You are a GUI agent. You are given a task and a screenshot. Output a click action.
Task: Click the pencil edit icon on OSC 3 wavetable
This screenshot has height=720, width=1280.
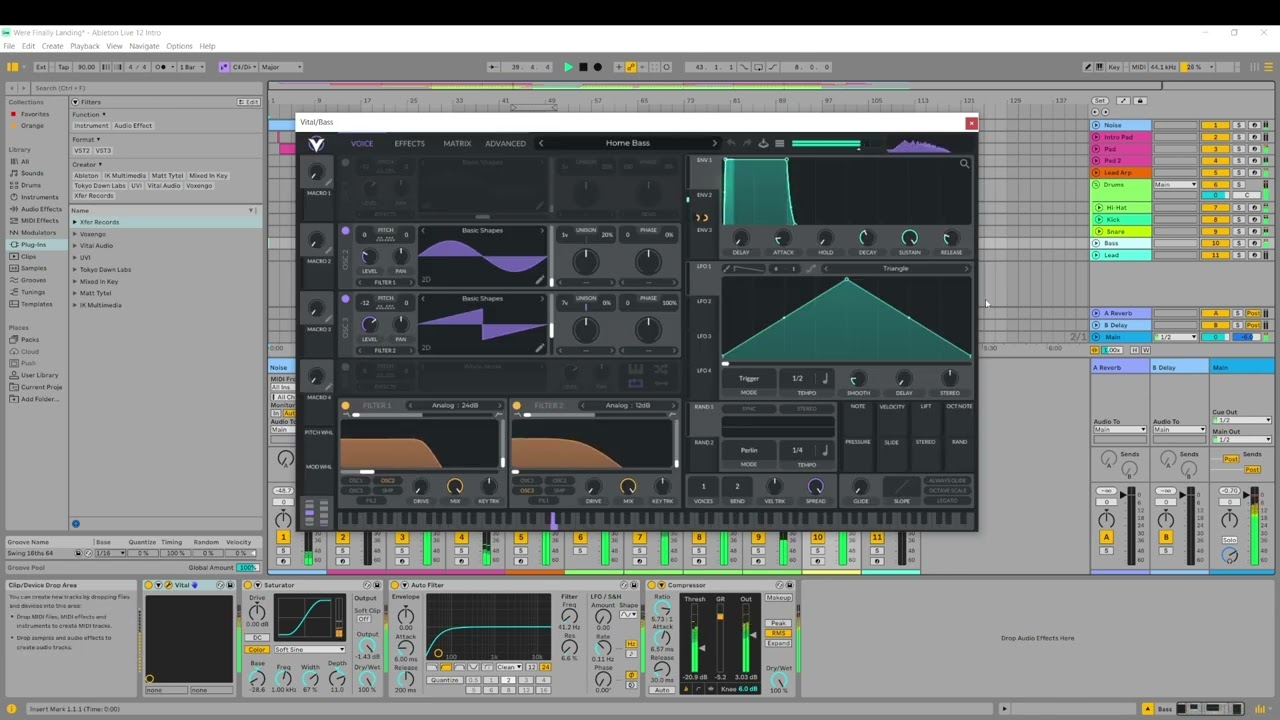click(x=540, y=348)
